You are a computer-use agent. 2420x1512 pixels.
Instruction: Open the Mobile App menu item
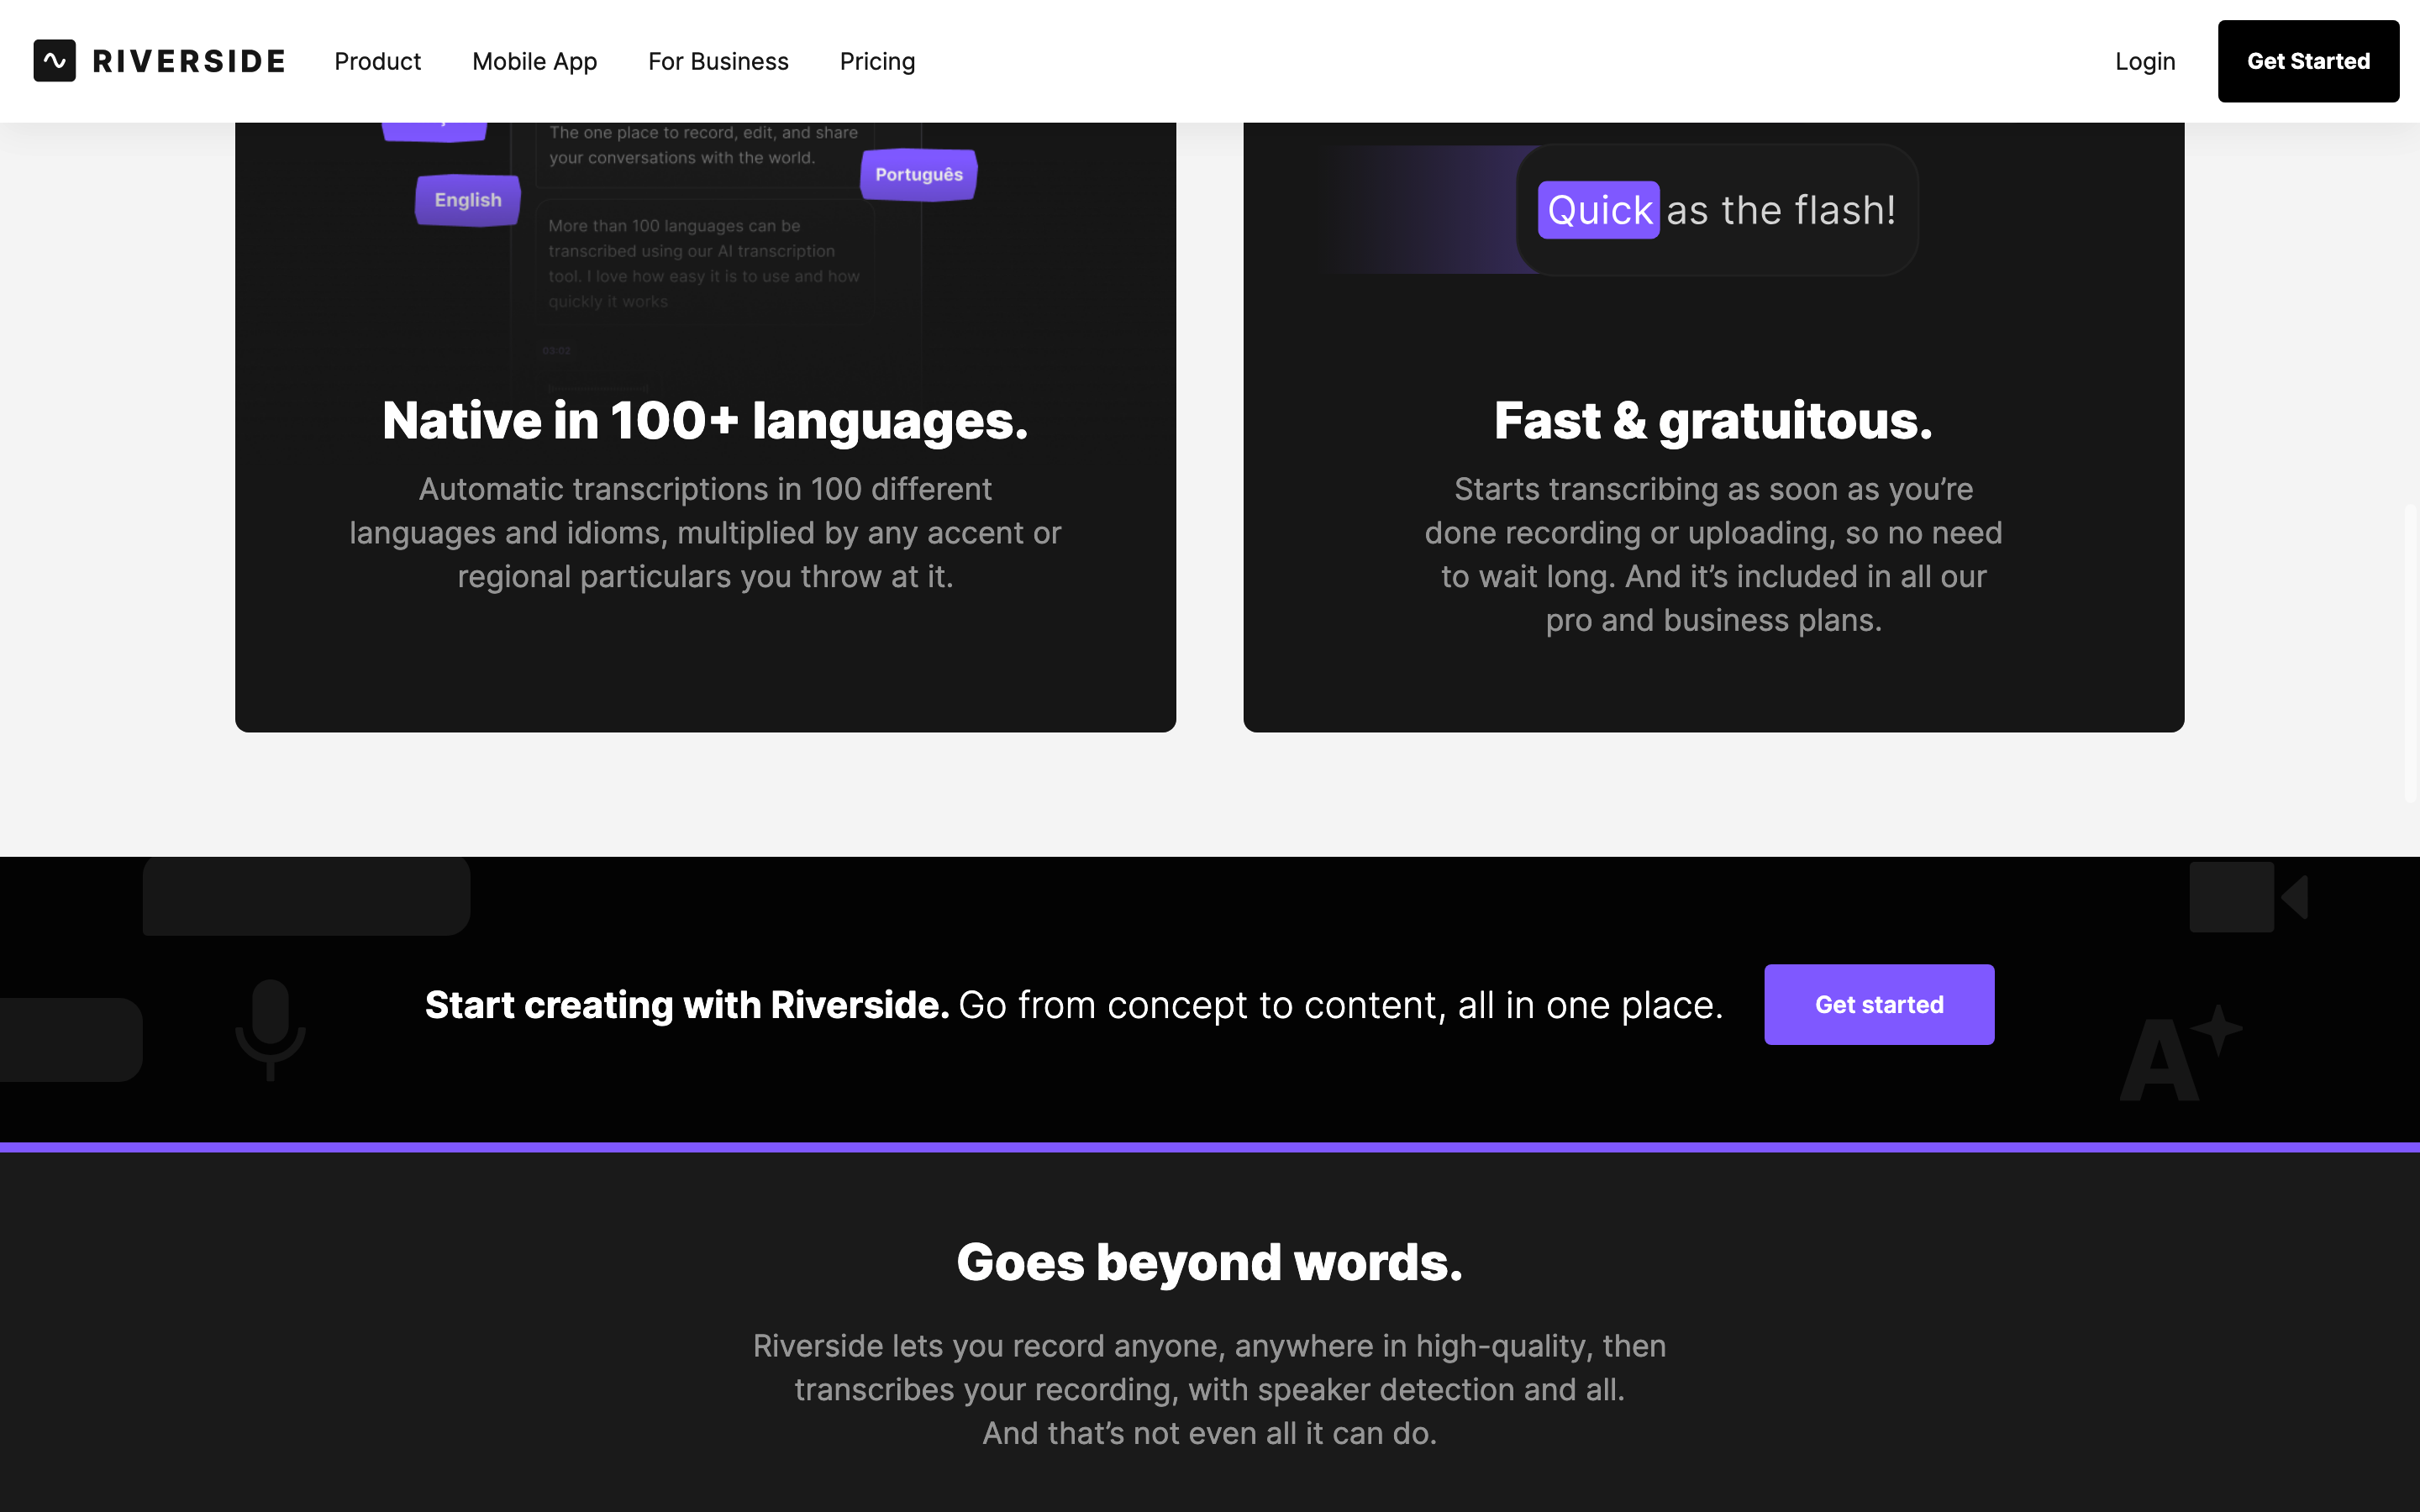pos(534,61)
